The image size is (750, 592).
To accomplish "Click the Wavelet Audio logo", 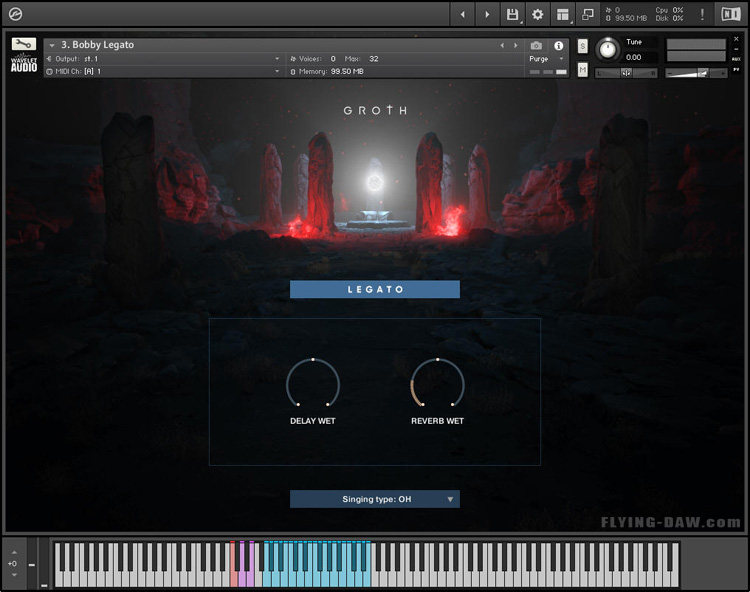I will (24, 63).
